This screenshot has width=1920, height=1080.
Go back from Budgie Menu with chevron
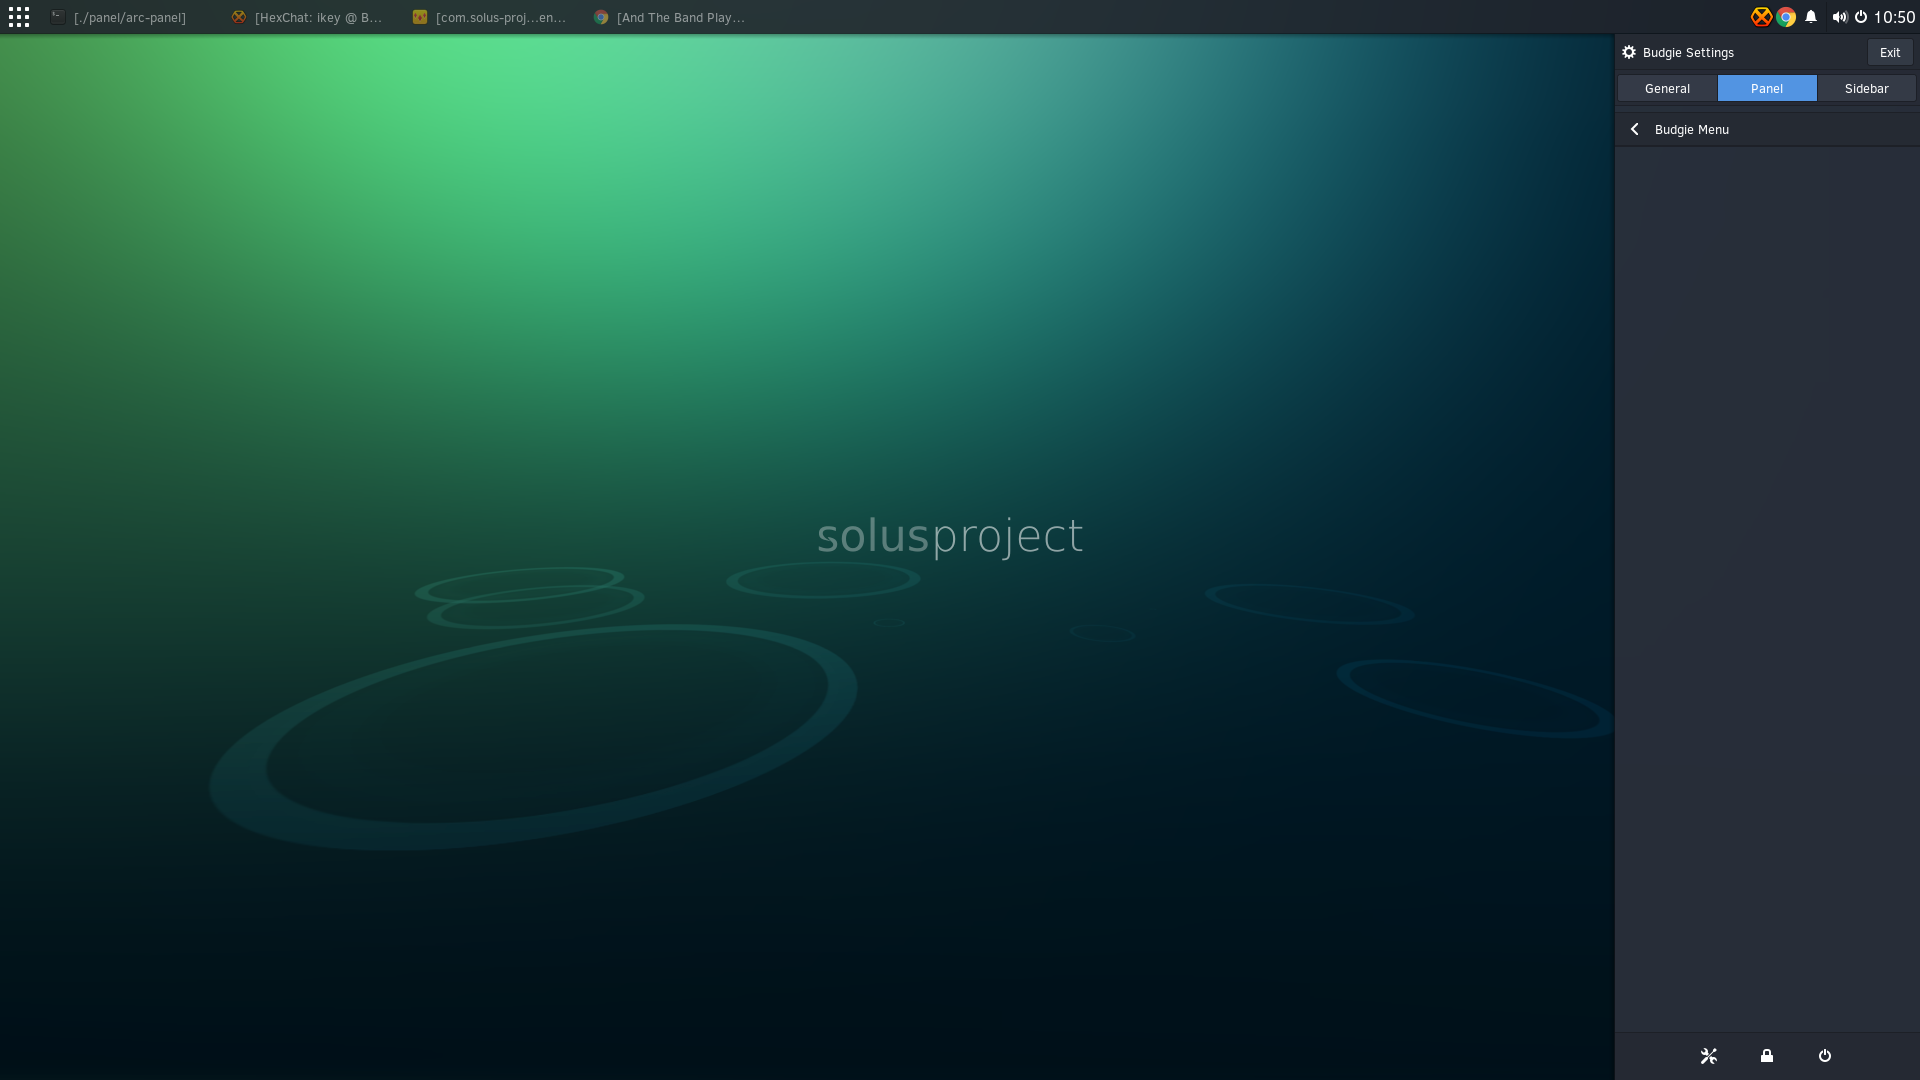[1635, 129]
